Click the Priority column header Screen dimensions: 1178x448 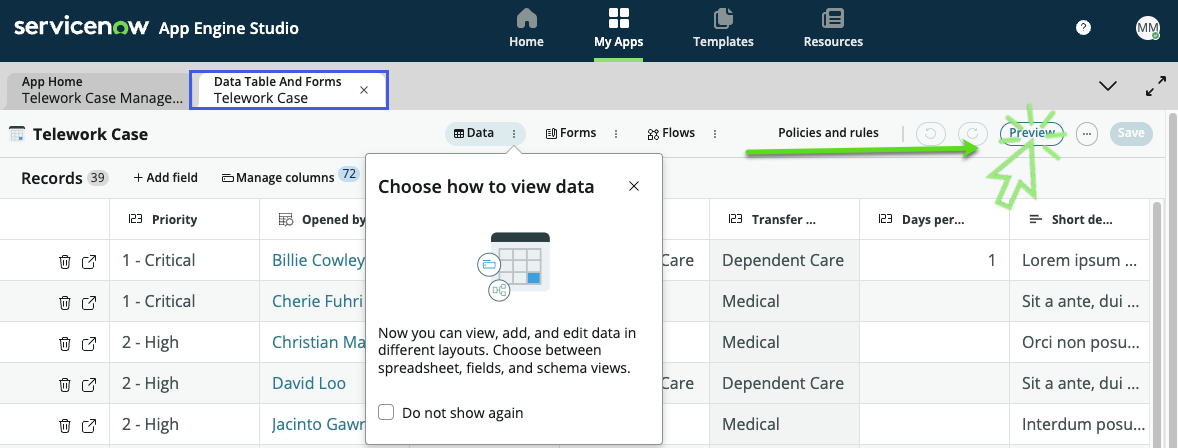coord(173,220)
